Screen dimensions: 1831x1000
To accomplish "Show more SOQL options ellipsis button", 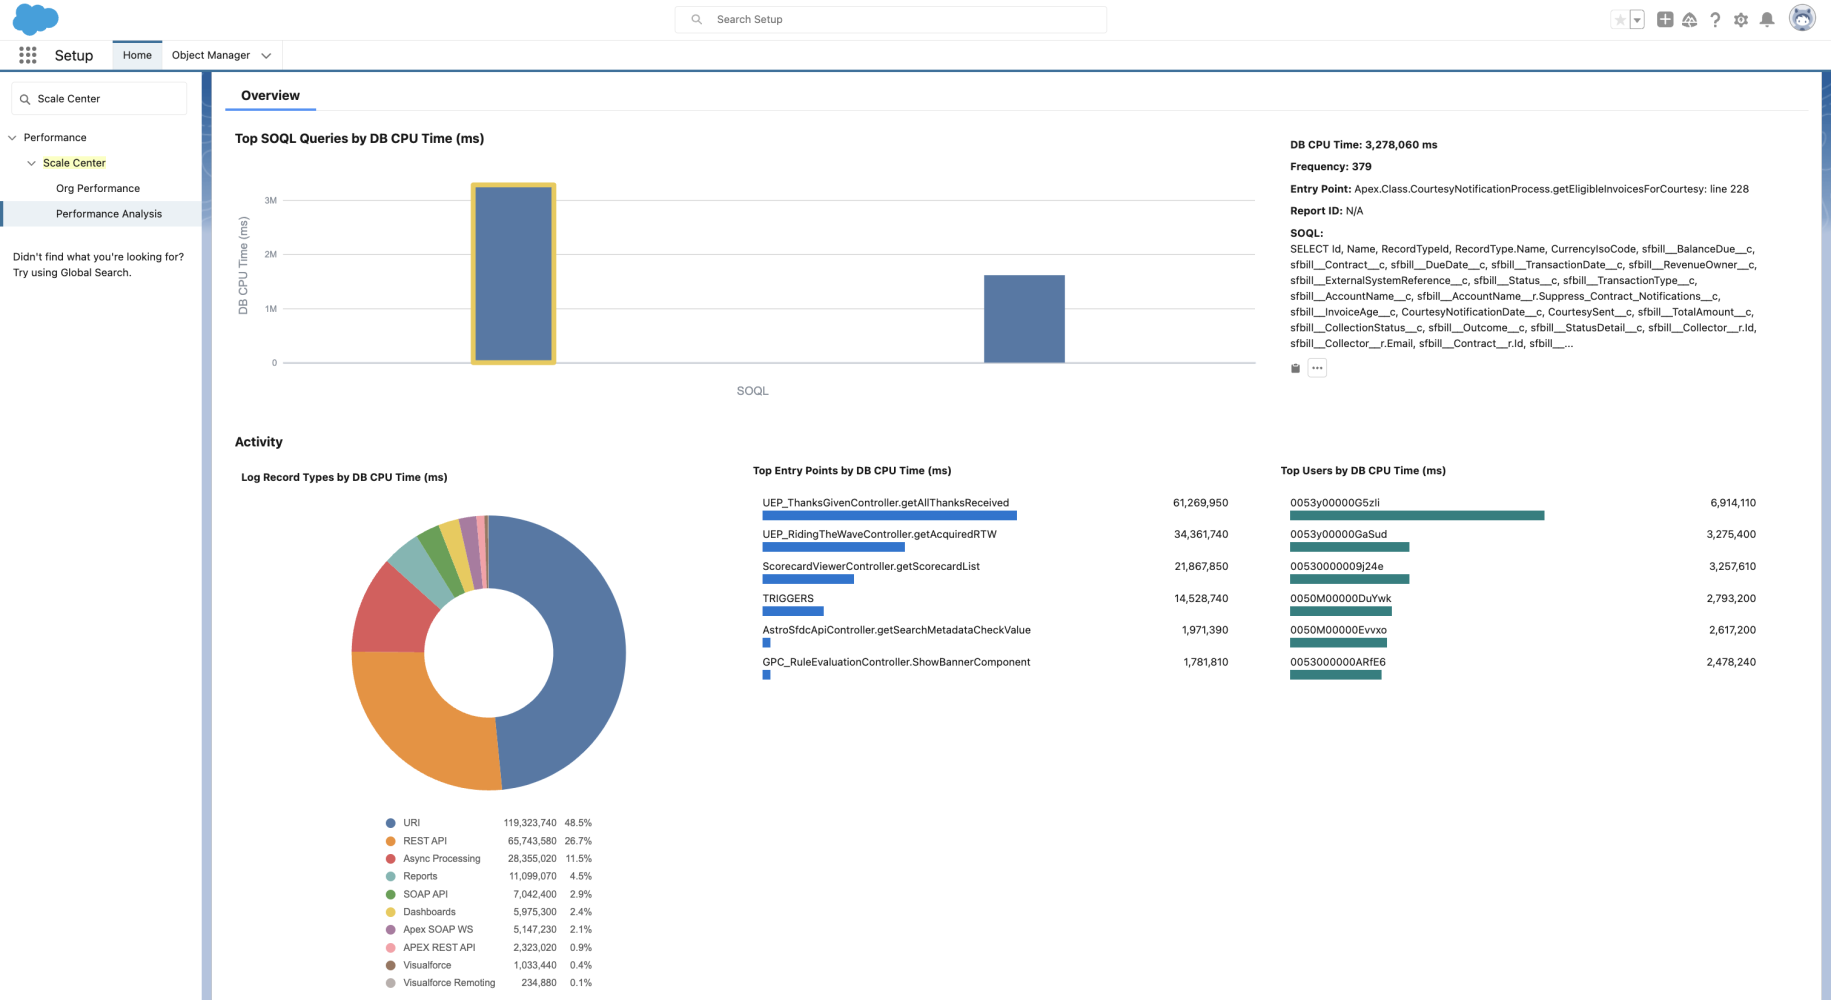I will click(x=1317, y=368).
